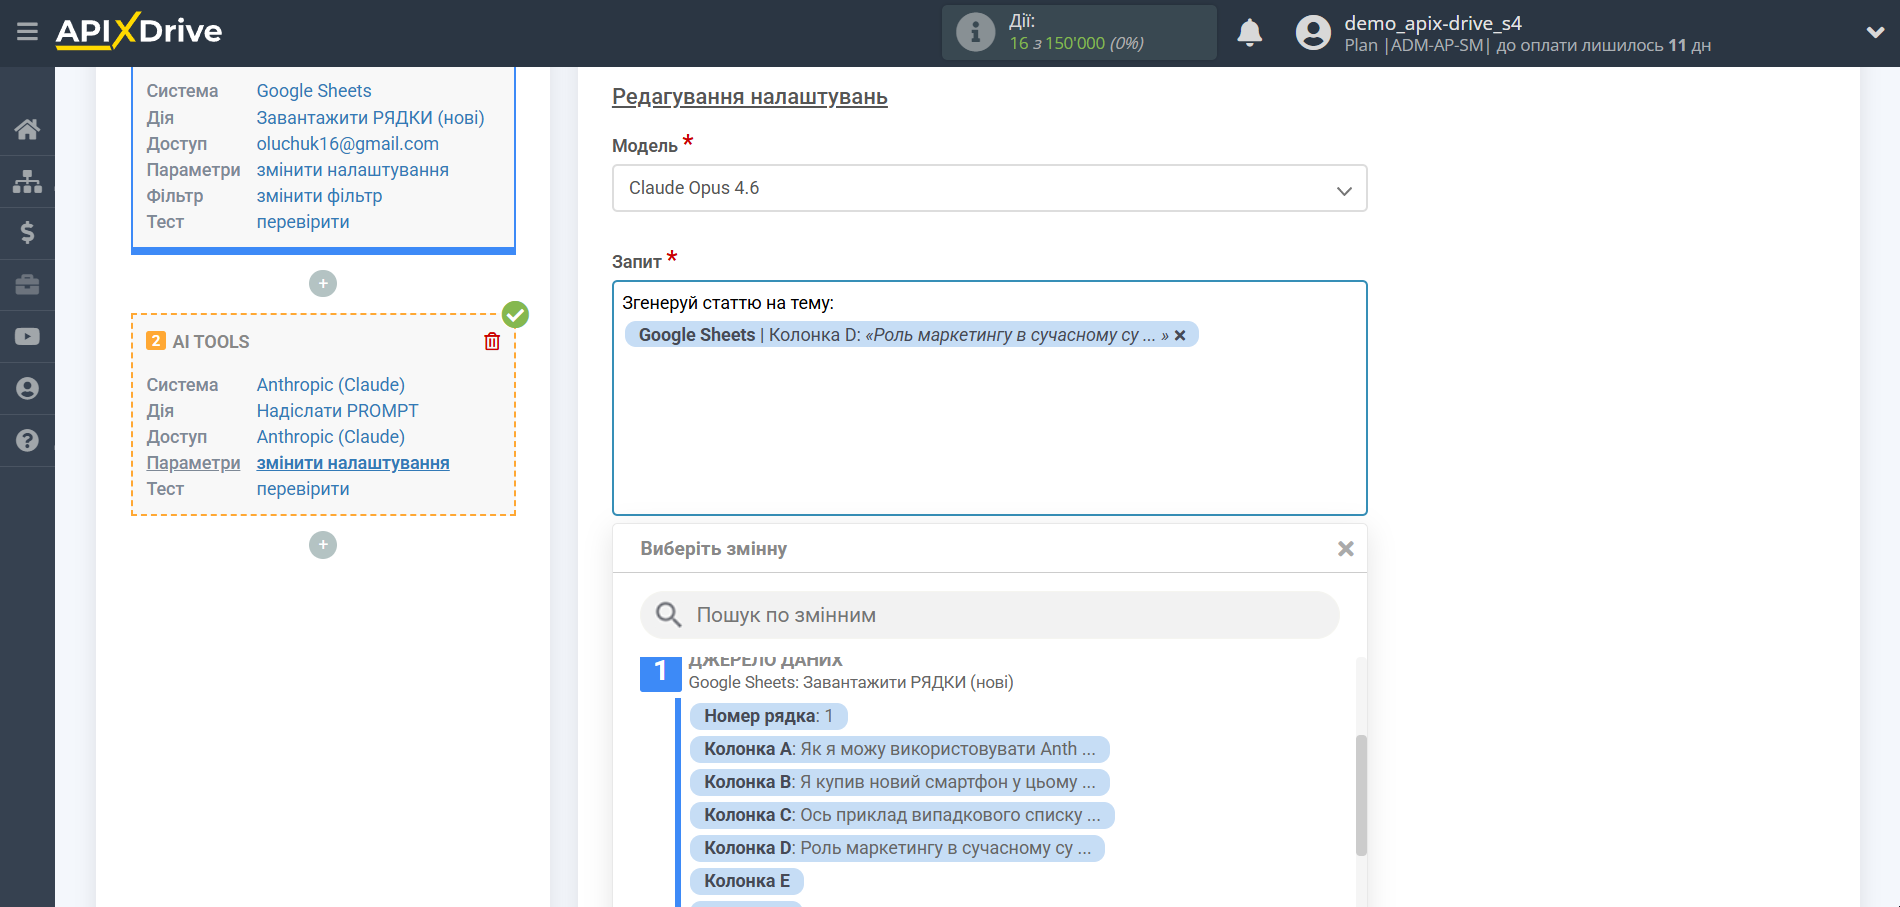Viewport: 1900px width, 907px height.
Task: Open the notifications bell
Action: click(x=1249, y=32)
